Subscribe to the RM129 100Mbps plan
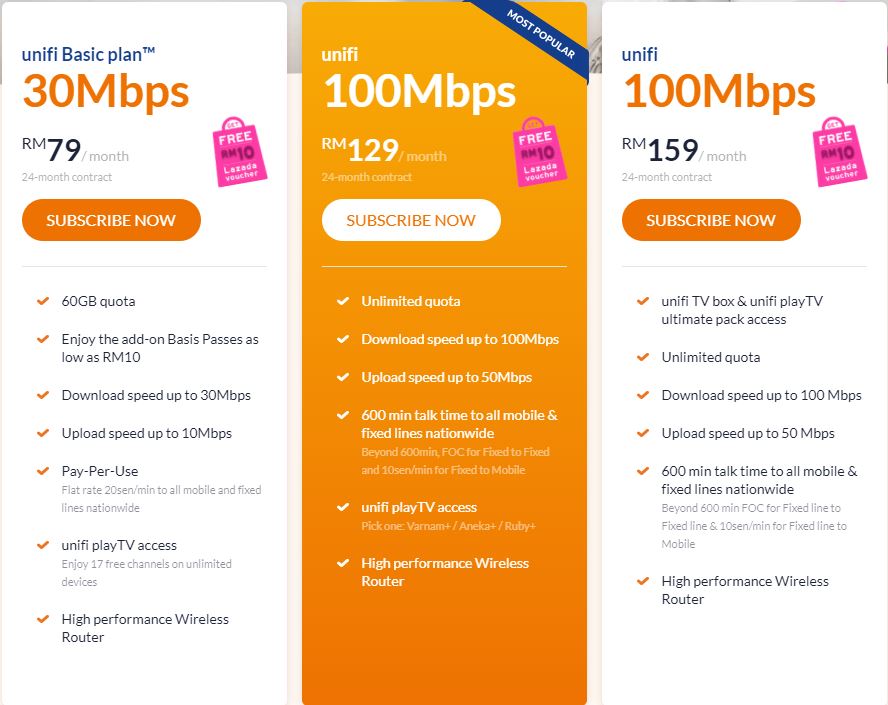The image size is (888, 705). [x=411, y=220]
